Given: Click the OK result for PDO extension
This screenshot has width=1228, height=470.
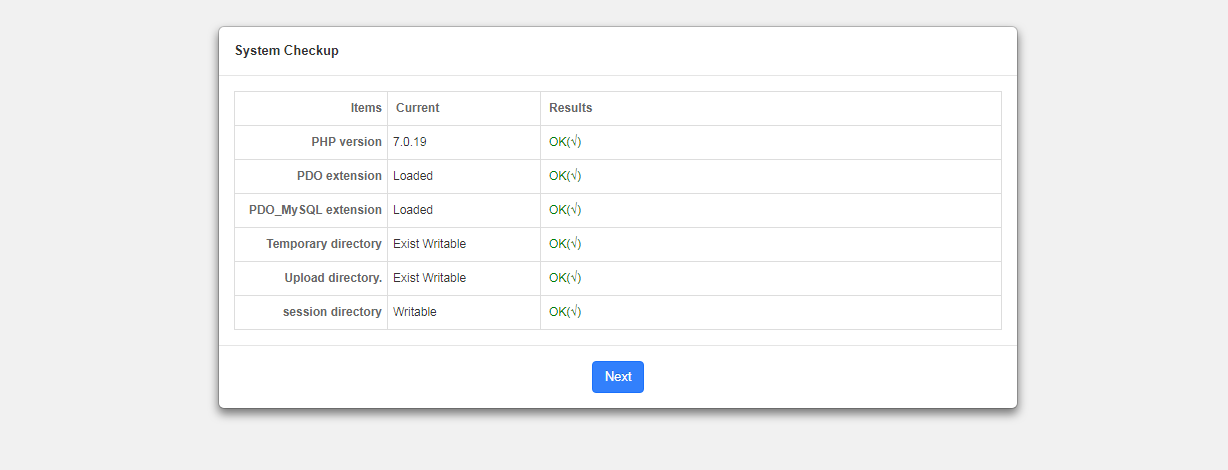Looking at the screenshot, I should [565, 176].
